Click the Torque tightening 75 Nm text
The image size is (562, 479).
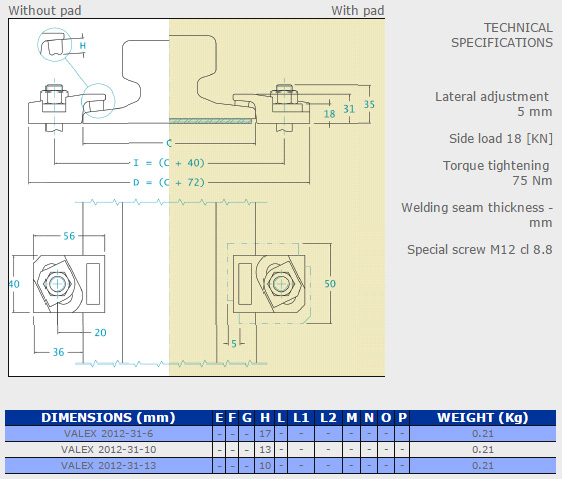point(497,173)
